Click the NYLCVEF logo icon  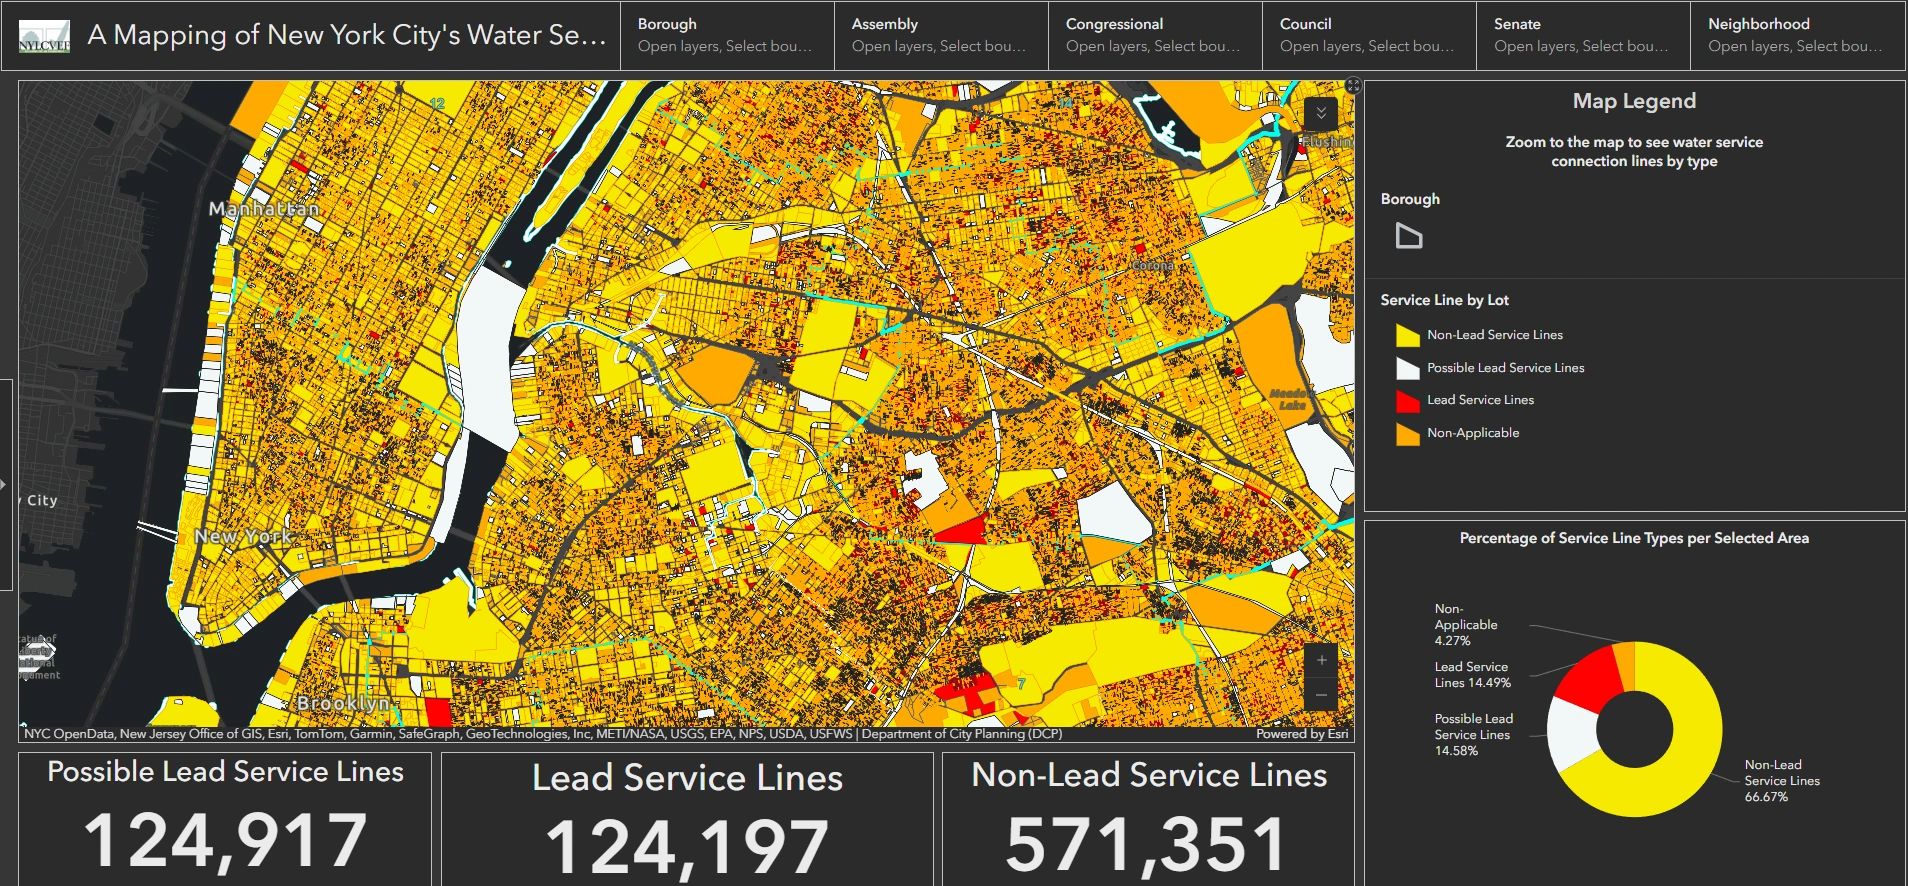click(44, 36)
